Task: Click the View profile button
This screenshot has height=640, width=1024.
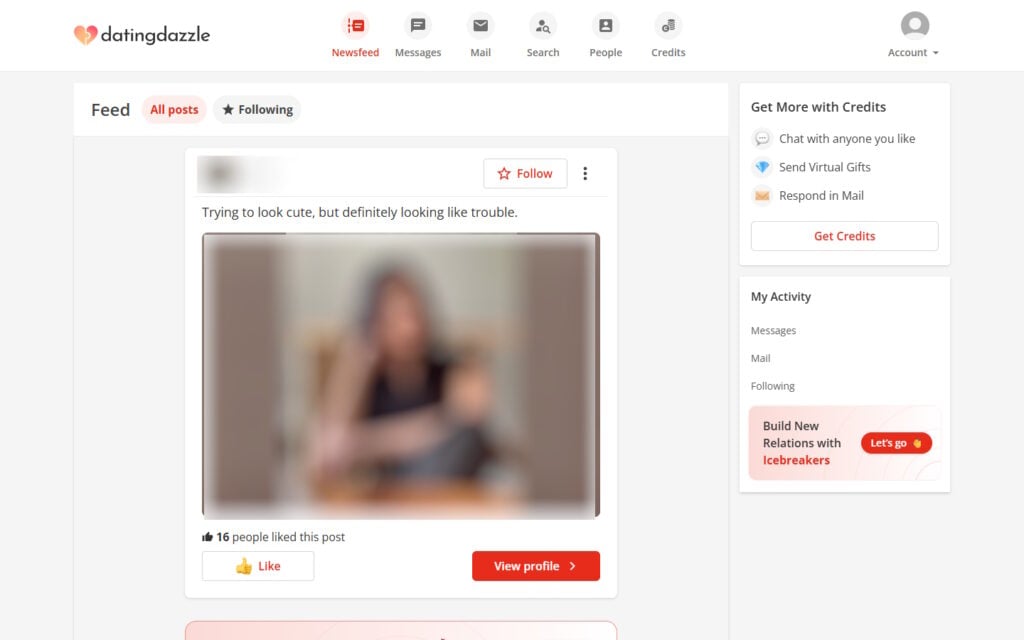Action: (536, 566)
